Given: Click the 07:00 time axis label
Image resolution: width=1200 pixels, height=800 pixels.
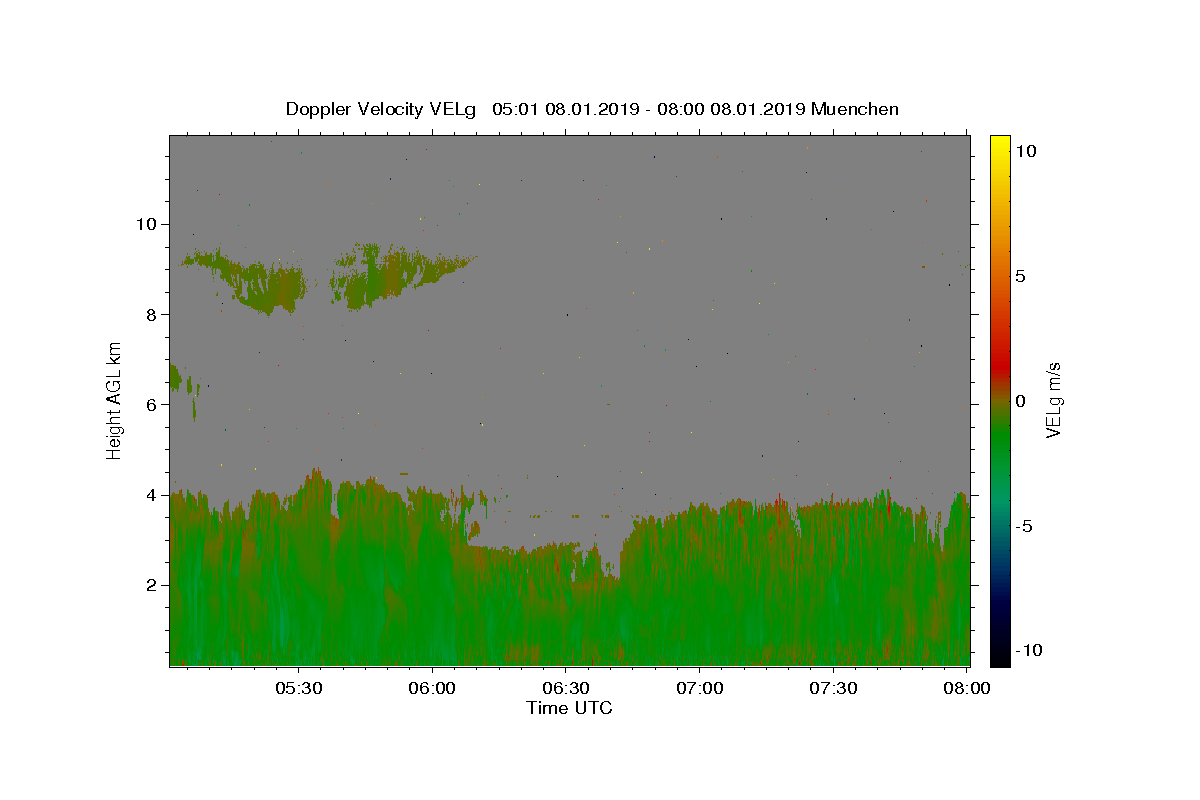Looking at the screenshot, I should coord(700,688).
